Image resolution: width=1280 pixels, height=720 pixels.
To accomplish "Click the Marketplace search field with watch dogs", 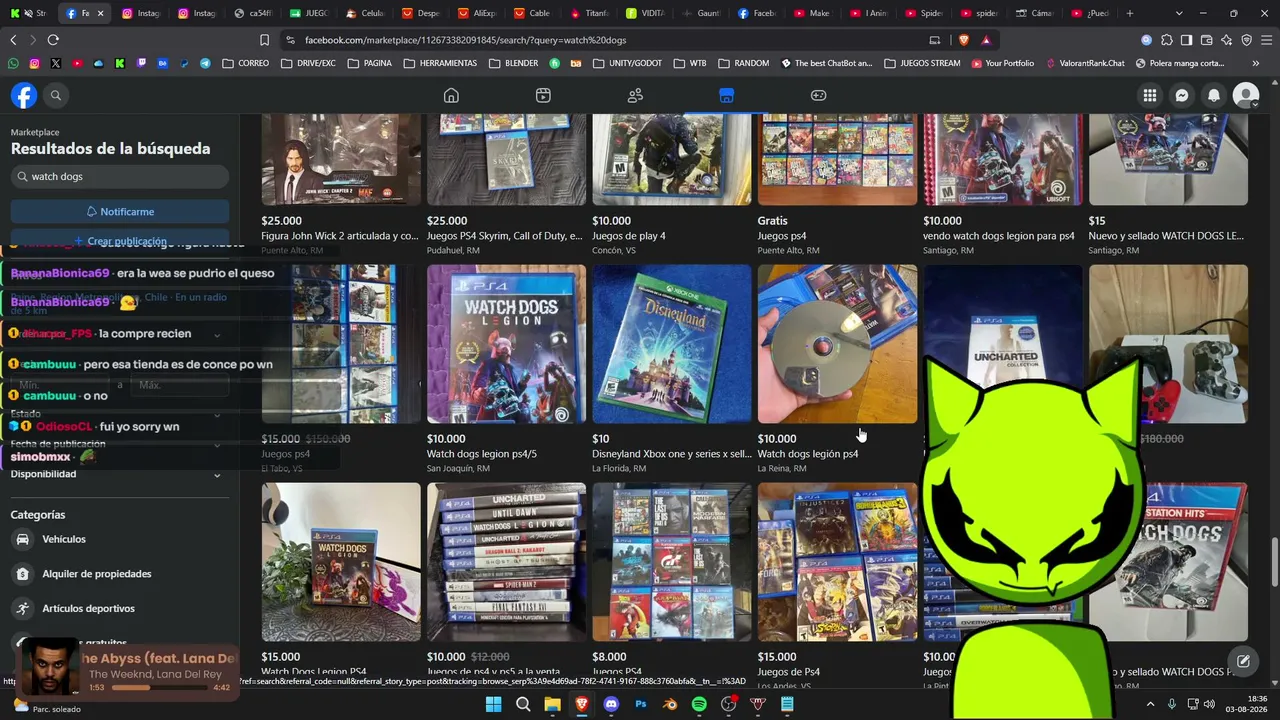I will point(120,177).
